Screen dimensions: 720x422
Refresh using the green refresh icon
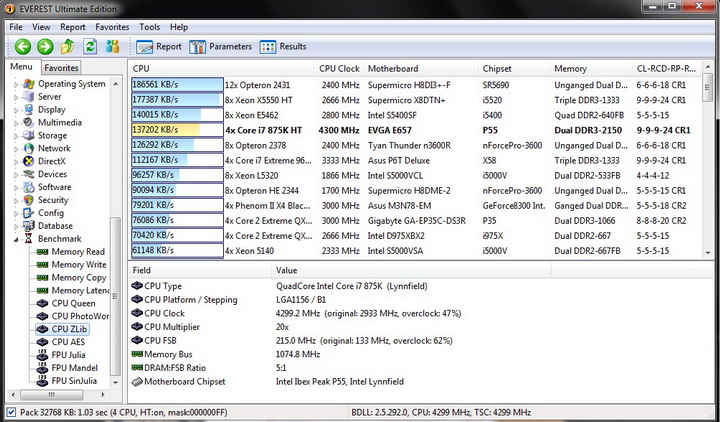coord(90,46)
